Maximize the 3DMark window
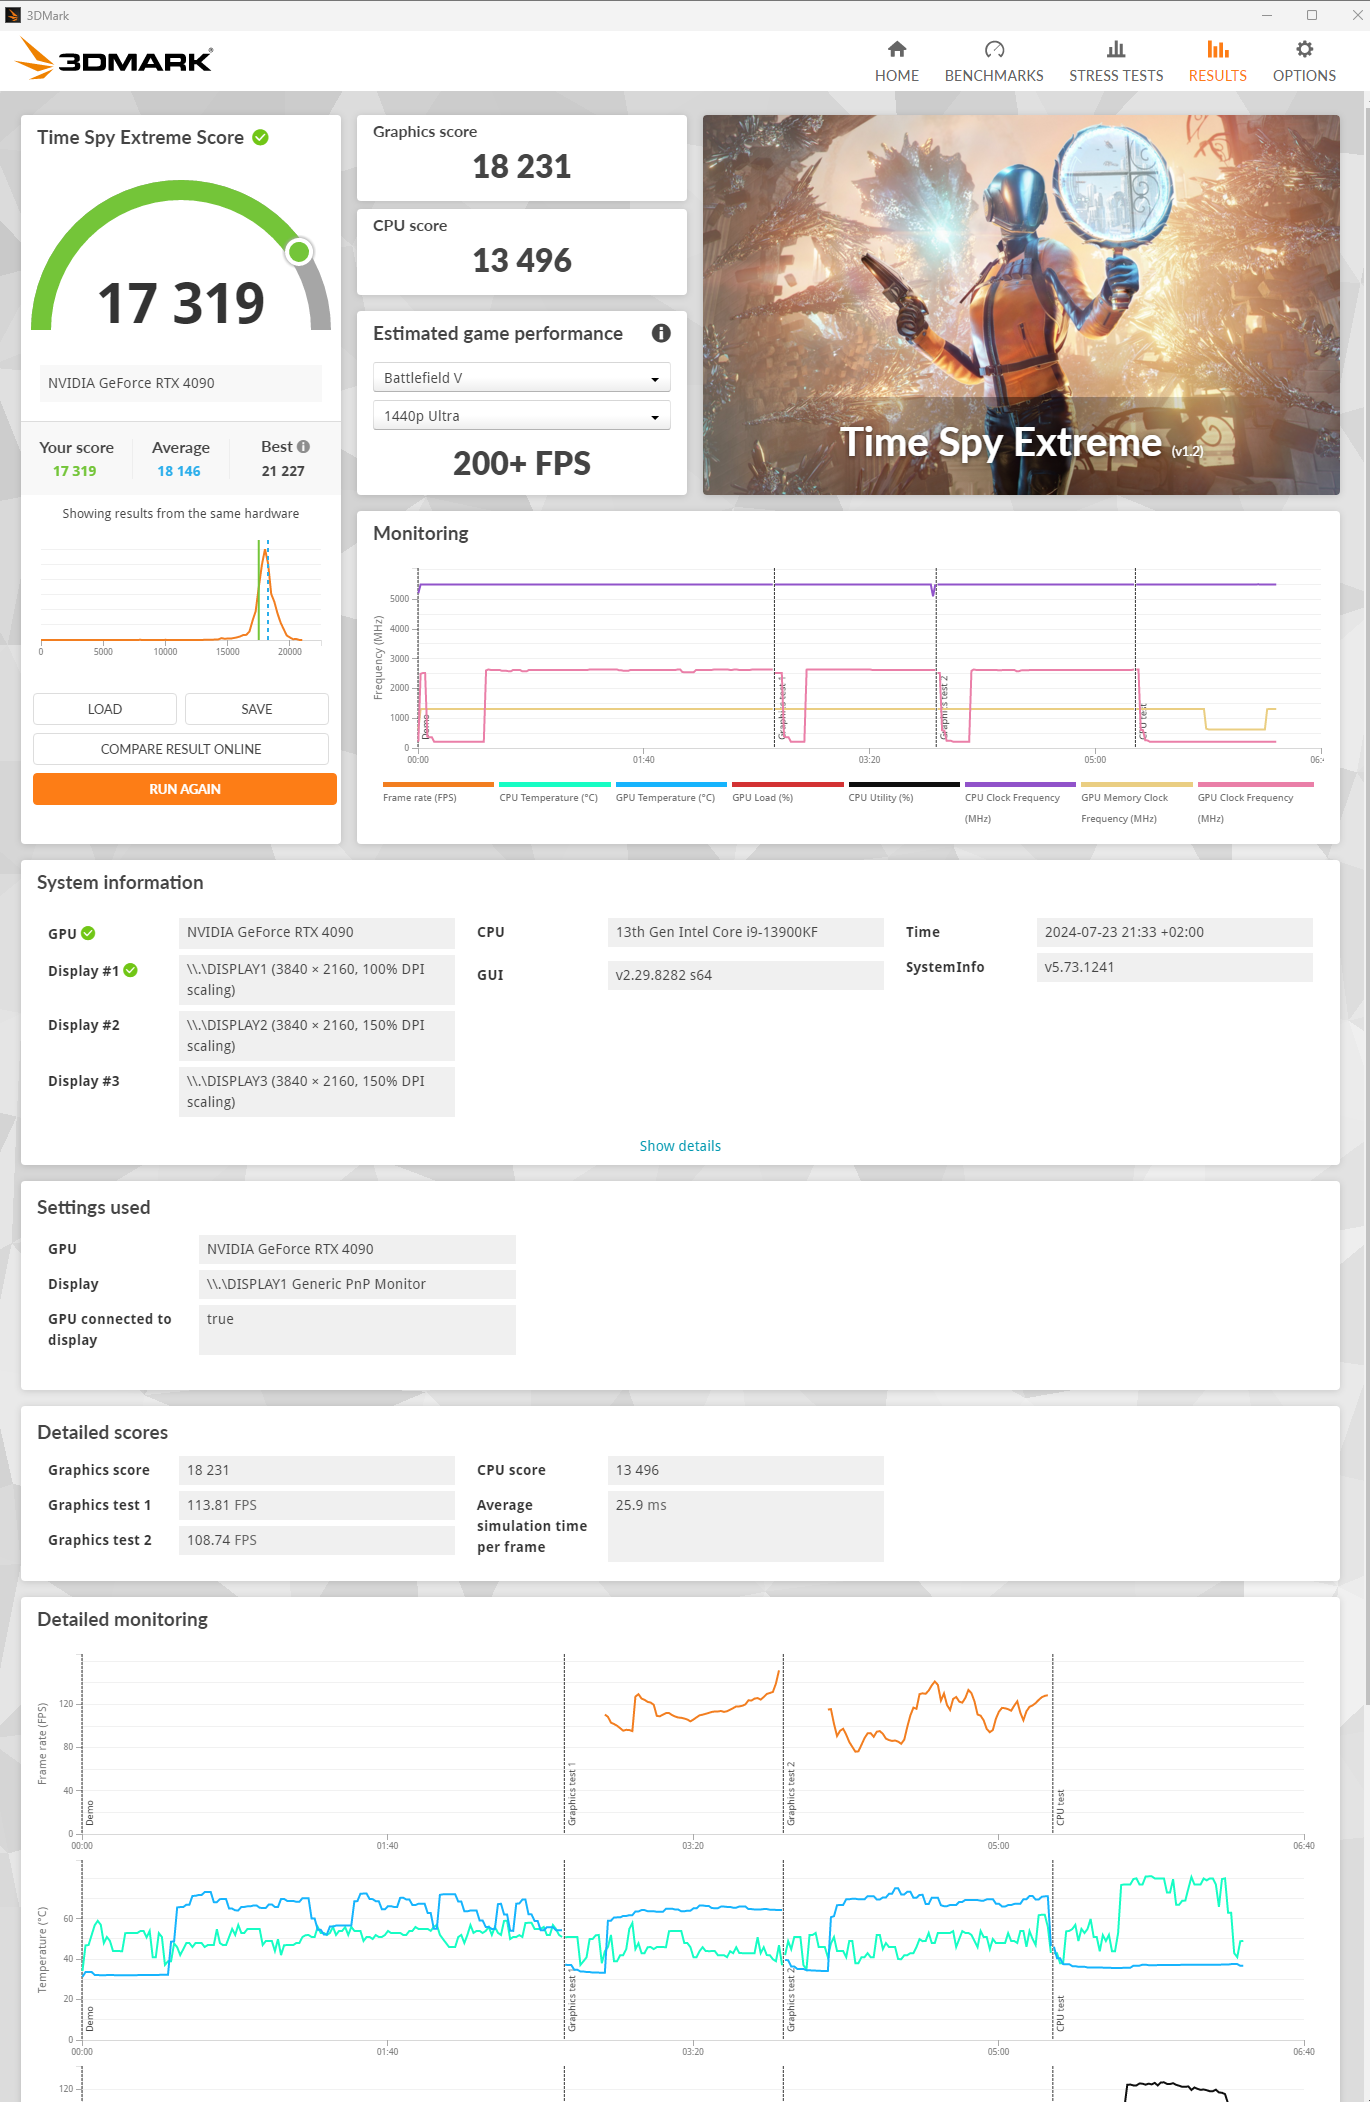The width and height of the screenshot is (1370, 2102). click(x=1312, y=15)
